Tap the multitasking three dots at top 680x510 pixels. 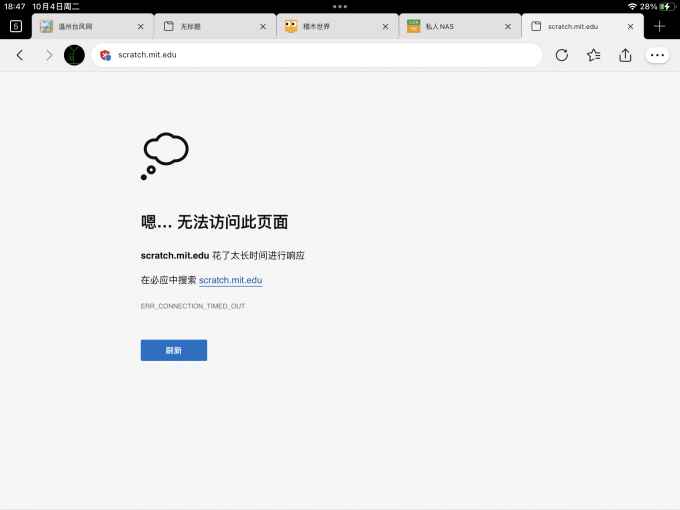click(x=340, y=7)
